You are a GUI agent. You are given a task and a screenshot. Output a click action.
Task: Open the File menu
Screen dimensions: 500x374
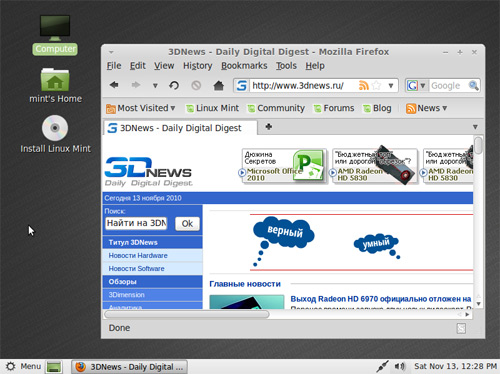[x=114, y=66]
